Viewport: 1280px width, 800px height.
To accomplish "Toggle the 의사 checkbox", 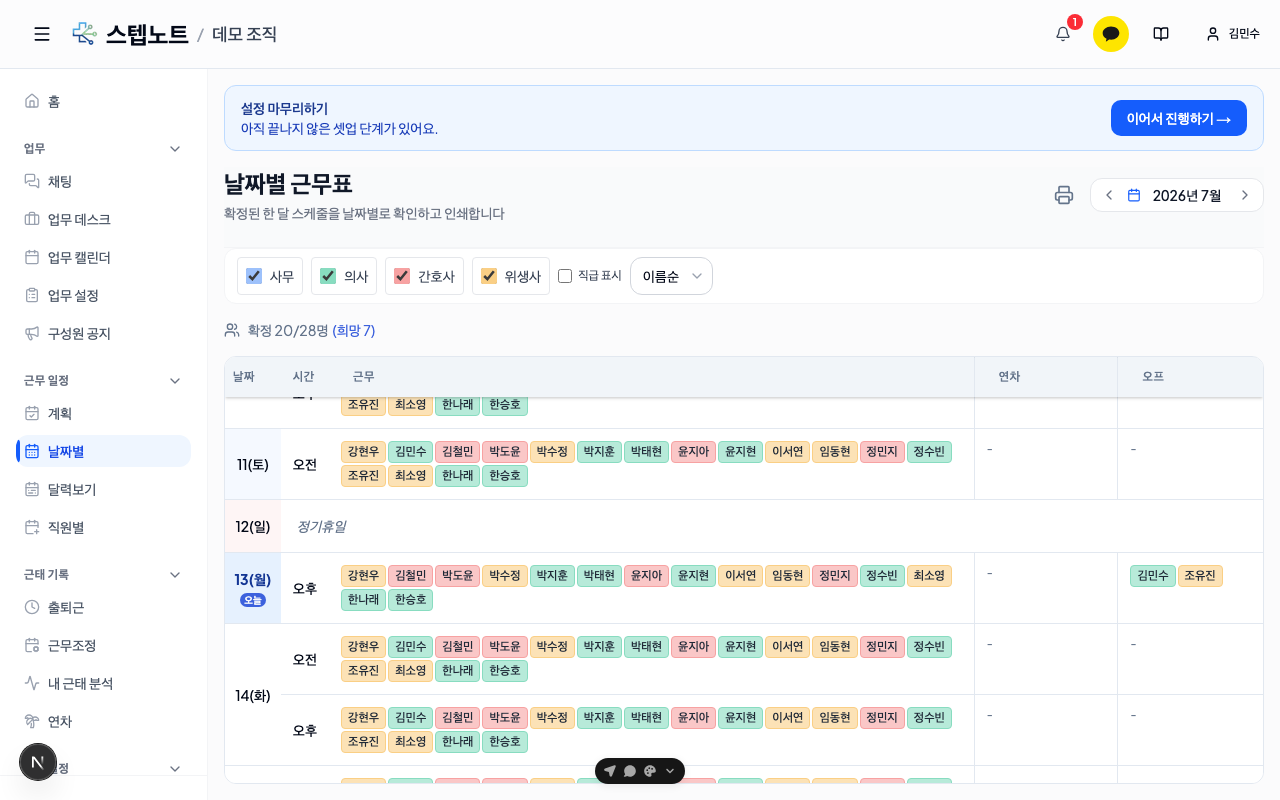I will coord(328,276).
